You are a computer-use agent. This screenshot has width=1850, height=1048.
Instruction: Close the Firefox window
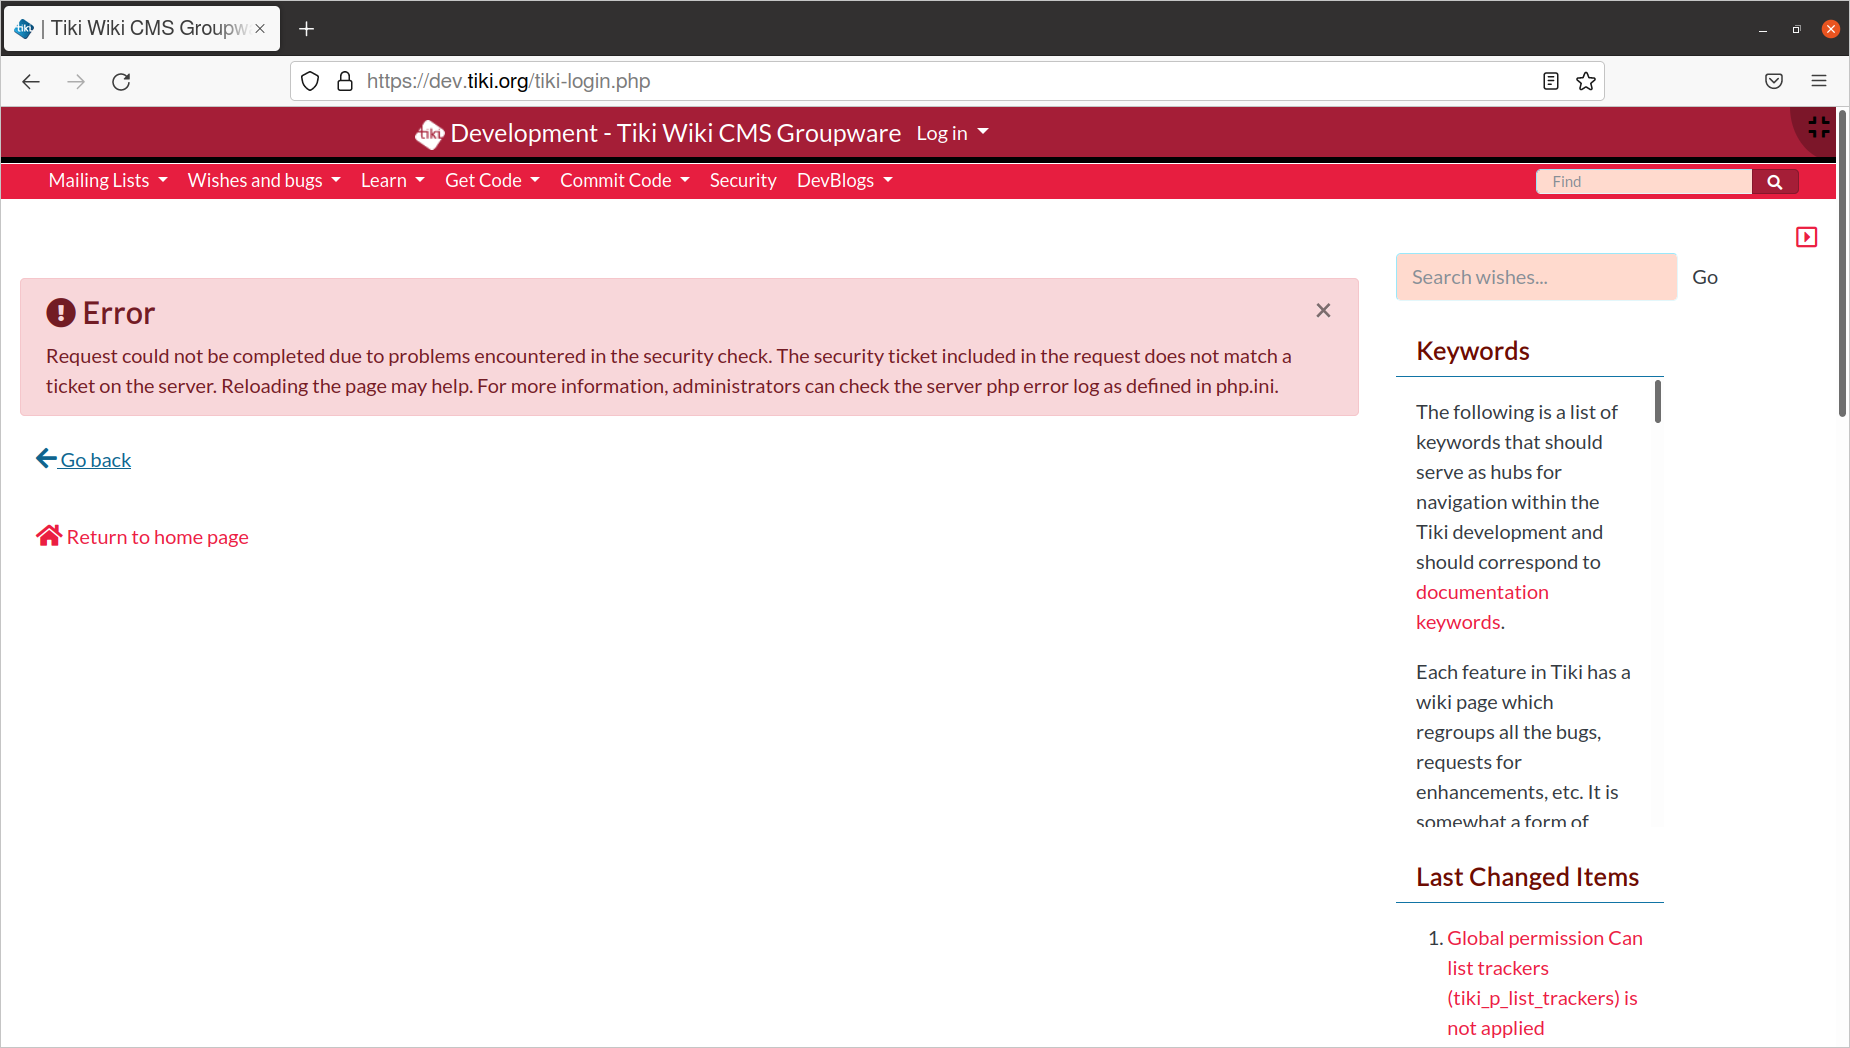point(1831,29)
